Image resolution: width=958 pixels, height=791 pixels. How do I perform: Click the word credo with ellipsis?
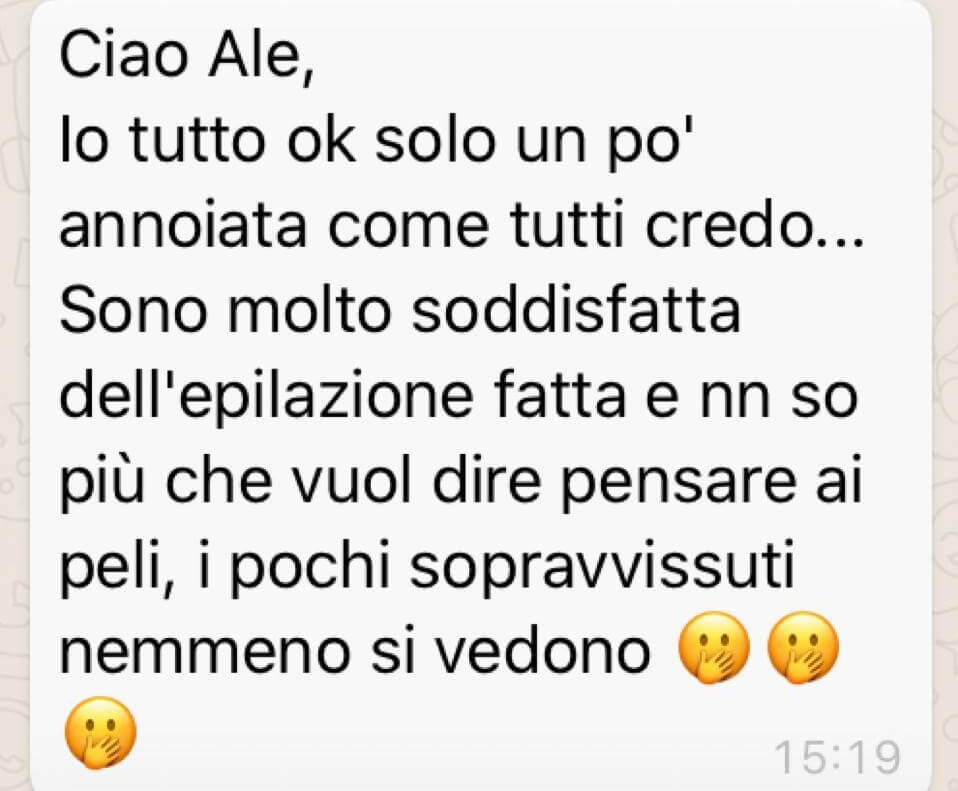tap(755, 226)
